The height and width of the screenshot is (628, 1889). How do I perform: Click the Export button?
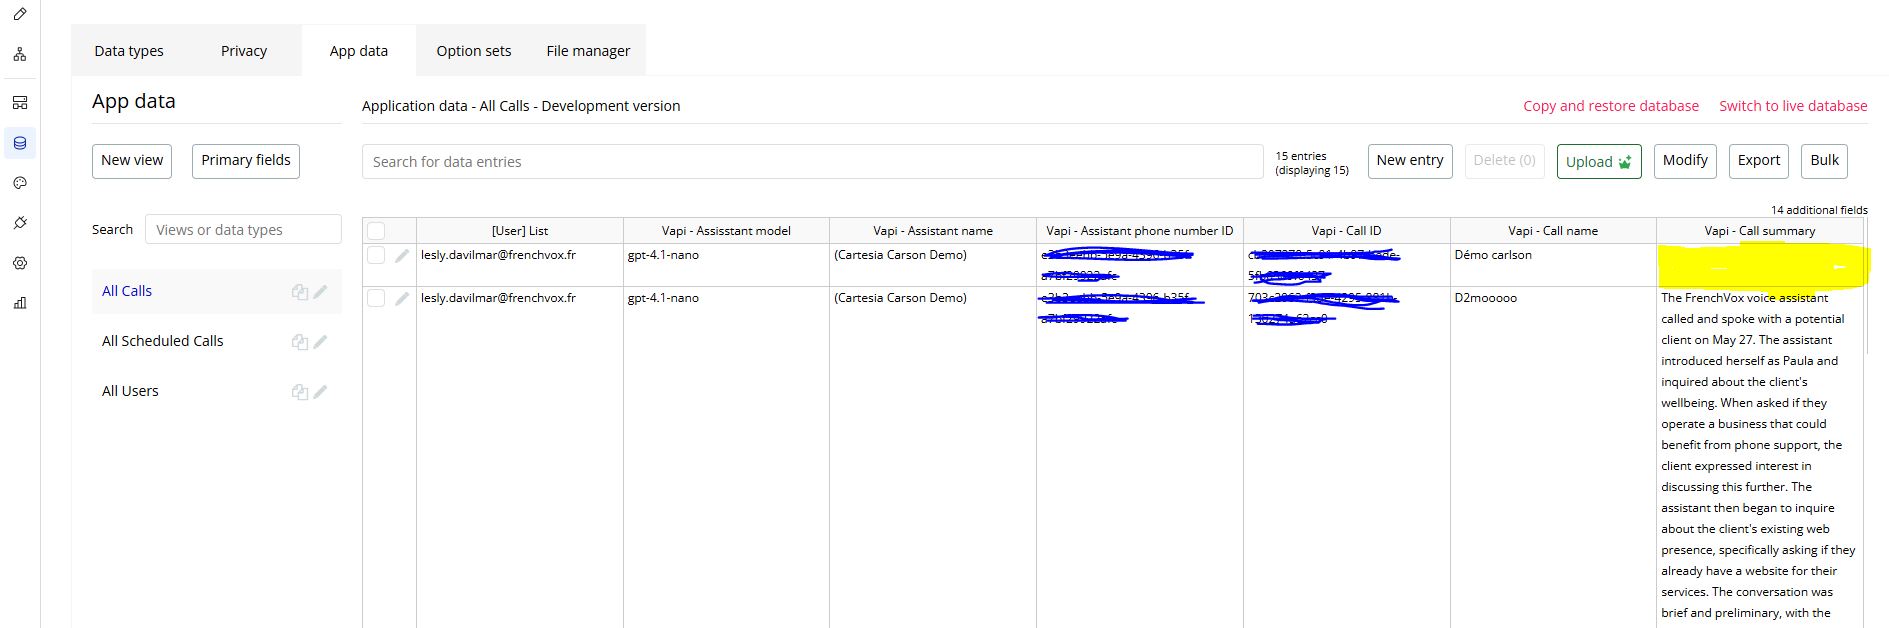pyautogui.click(x=1758, y=161)
